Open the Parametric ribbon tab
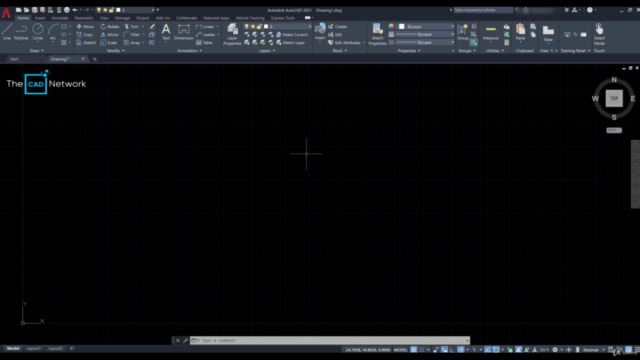Viewport: 640px width, 360px height. point(84,18)
